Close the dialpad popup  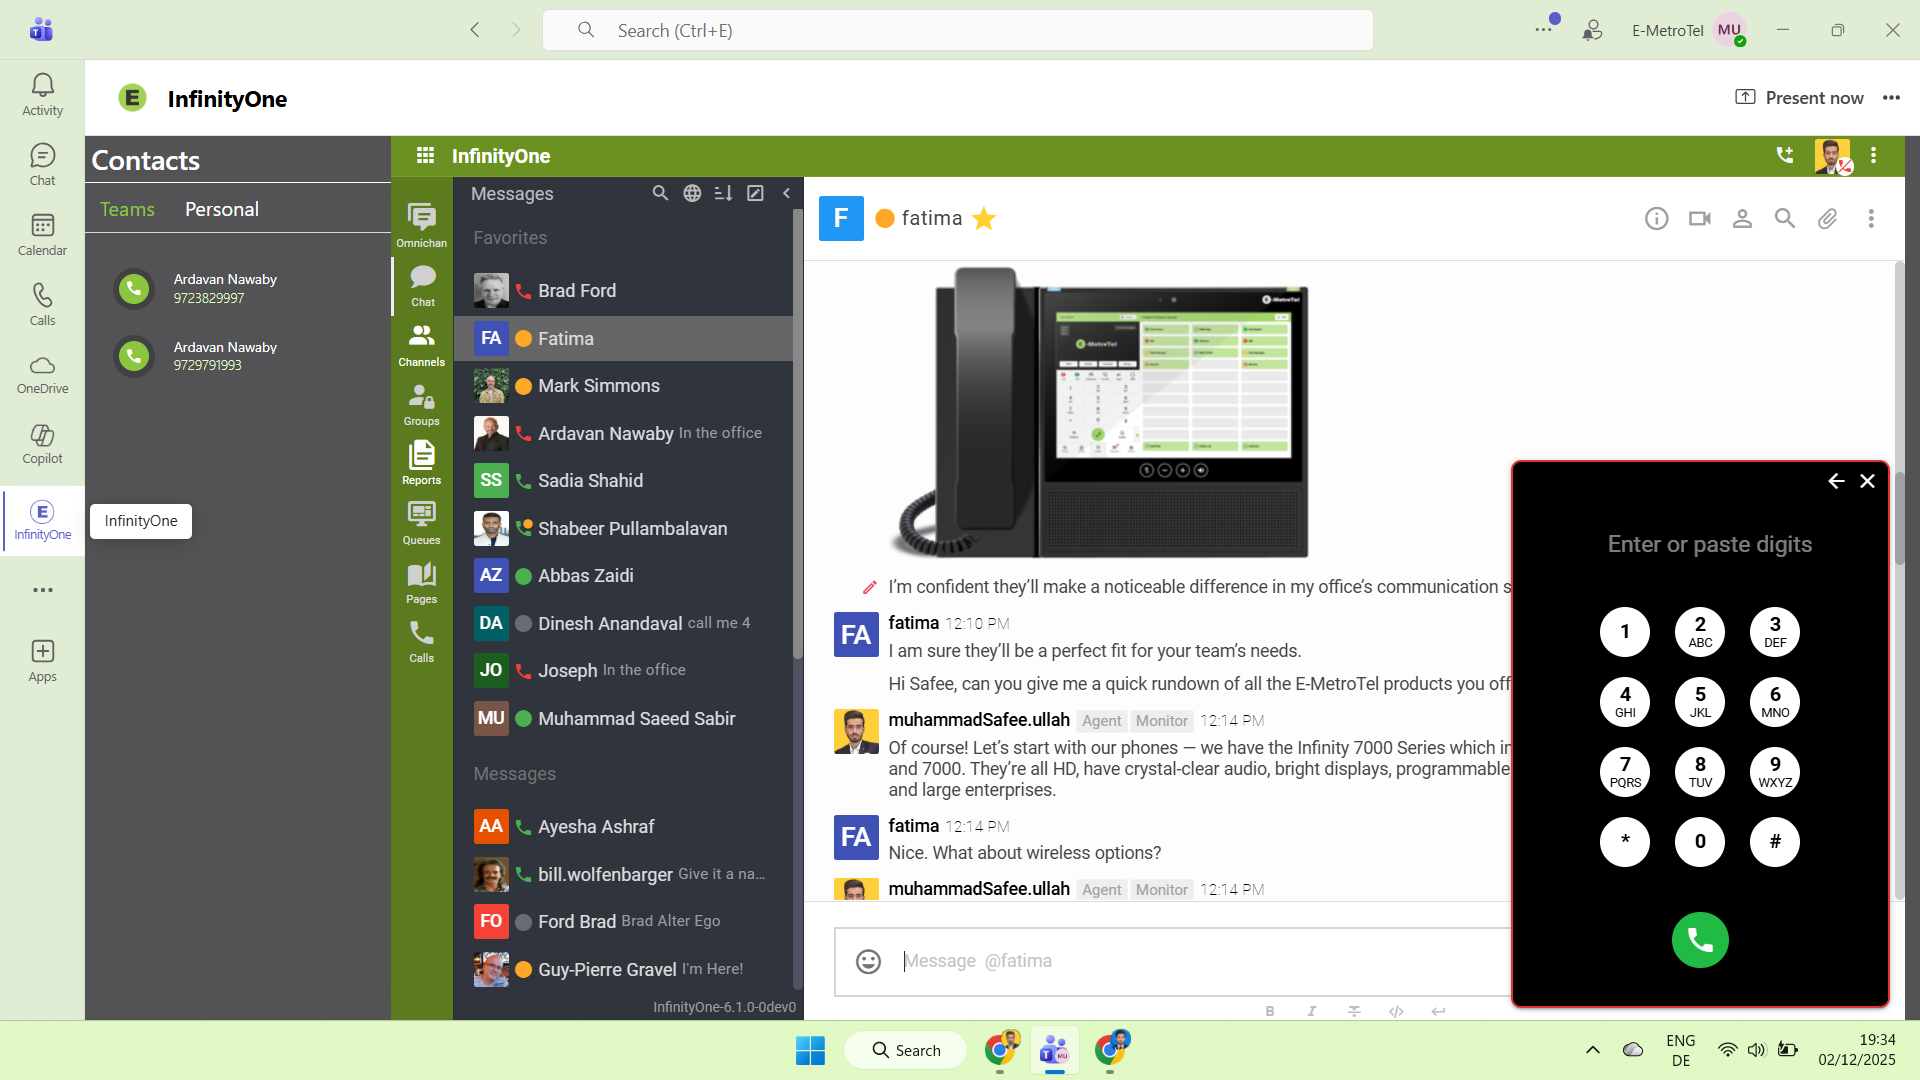pos(1867,481)
